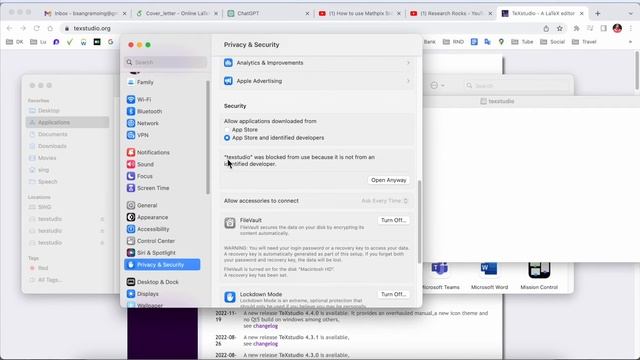Click the Microsoft Teams app icon in Finder
Image resolution: width=640 pixels, height=360 pixels.
click(x=440, y=269)
